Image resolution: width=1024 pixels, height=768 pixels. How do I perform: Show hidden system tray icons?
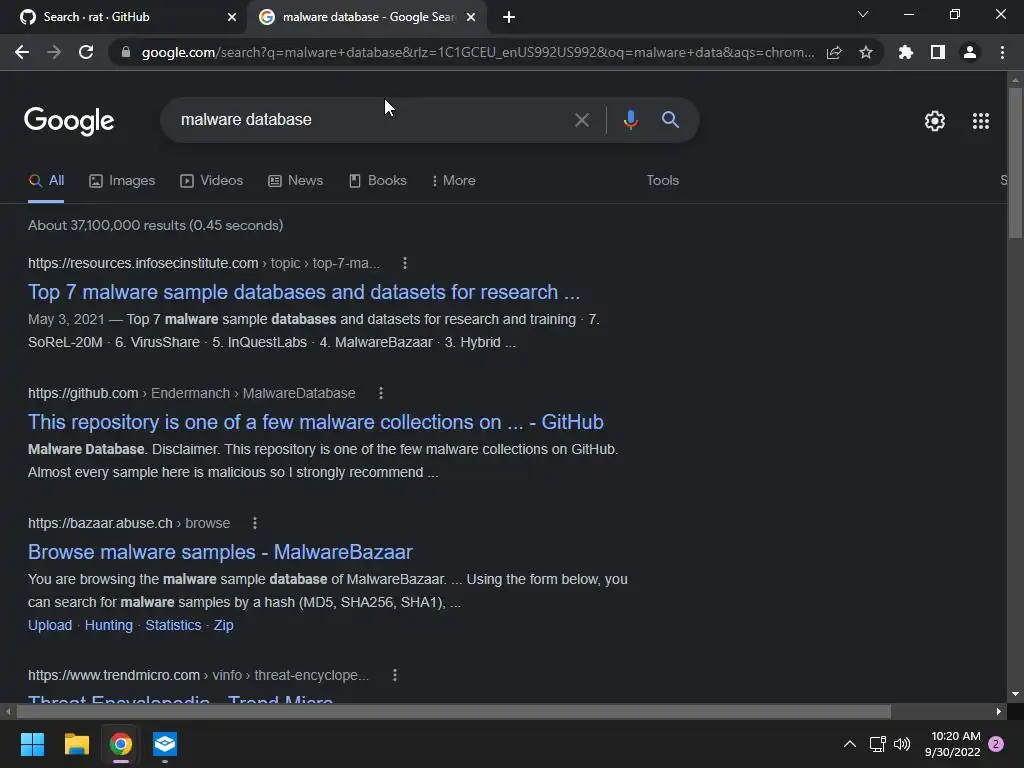click(x=850, y=744)
